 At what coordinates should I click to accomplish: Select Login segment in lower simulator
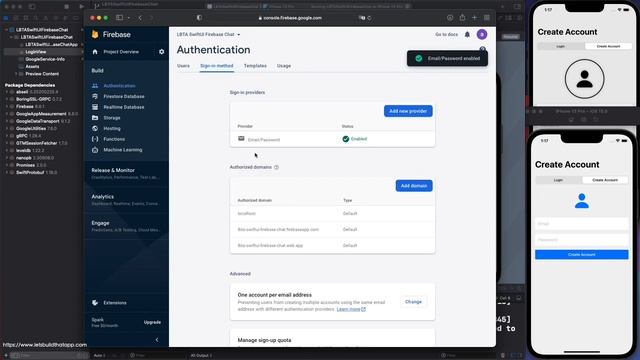pyautogui.click(x=558, y=180)
